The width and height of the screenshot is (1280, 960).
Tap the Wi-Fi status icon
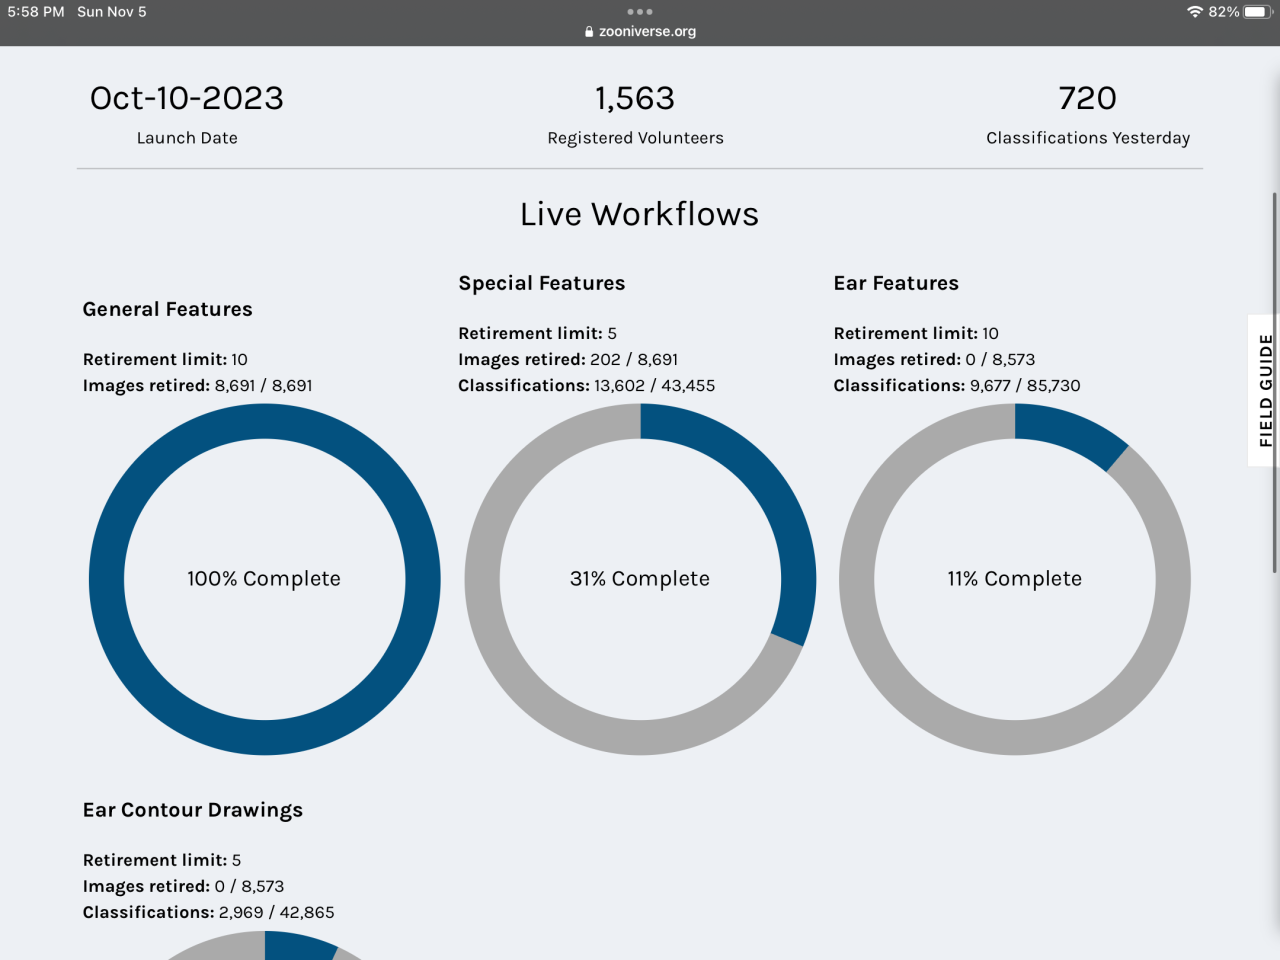(1195, 12)
